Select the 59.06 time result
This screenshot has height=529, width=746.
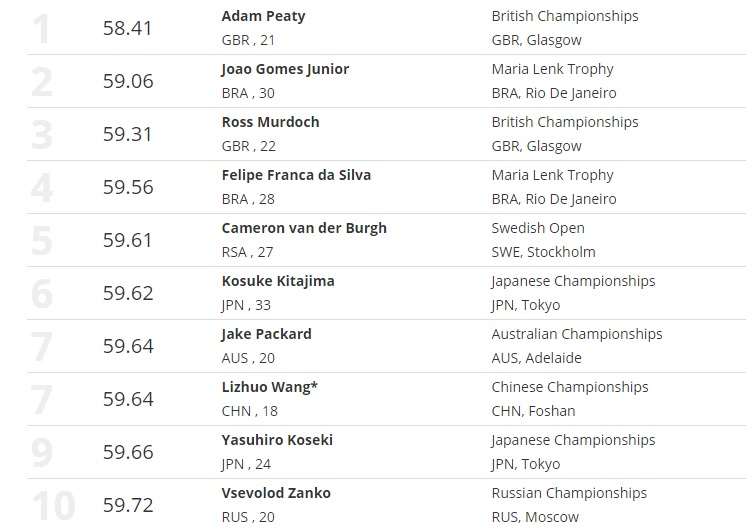pos(128,81)
